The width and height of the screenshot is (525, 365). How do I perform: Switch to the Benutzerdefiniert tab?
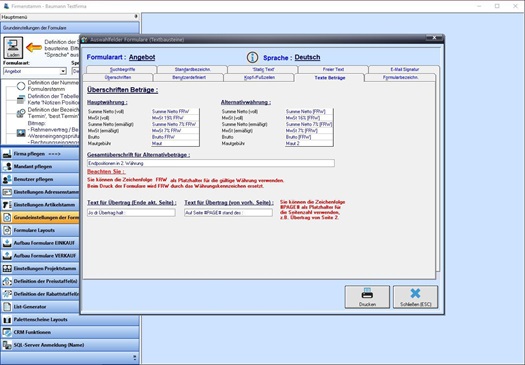tap(189, 77)
